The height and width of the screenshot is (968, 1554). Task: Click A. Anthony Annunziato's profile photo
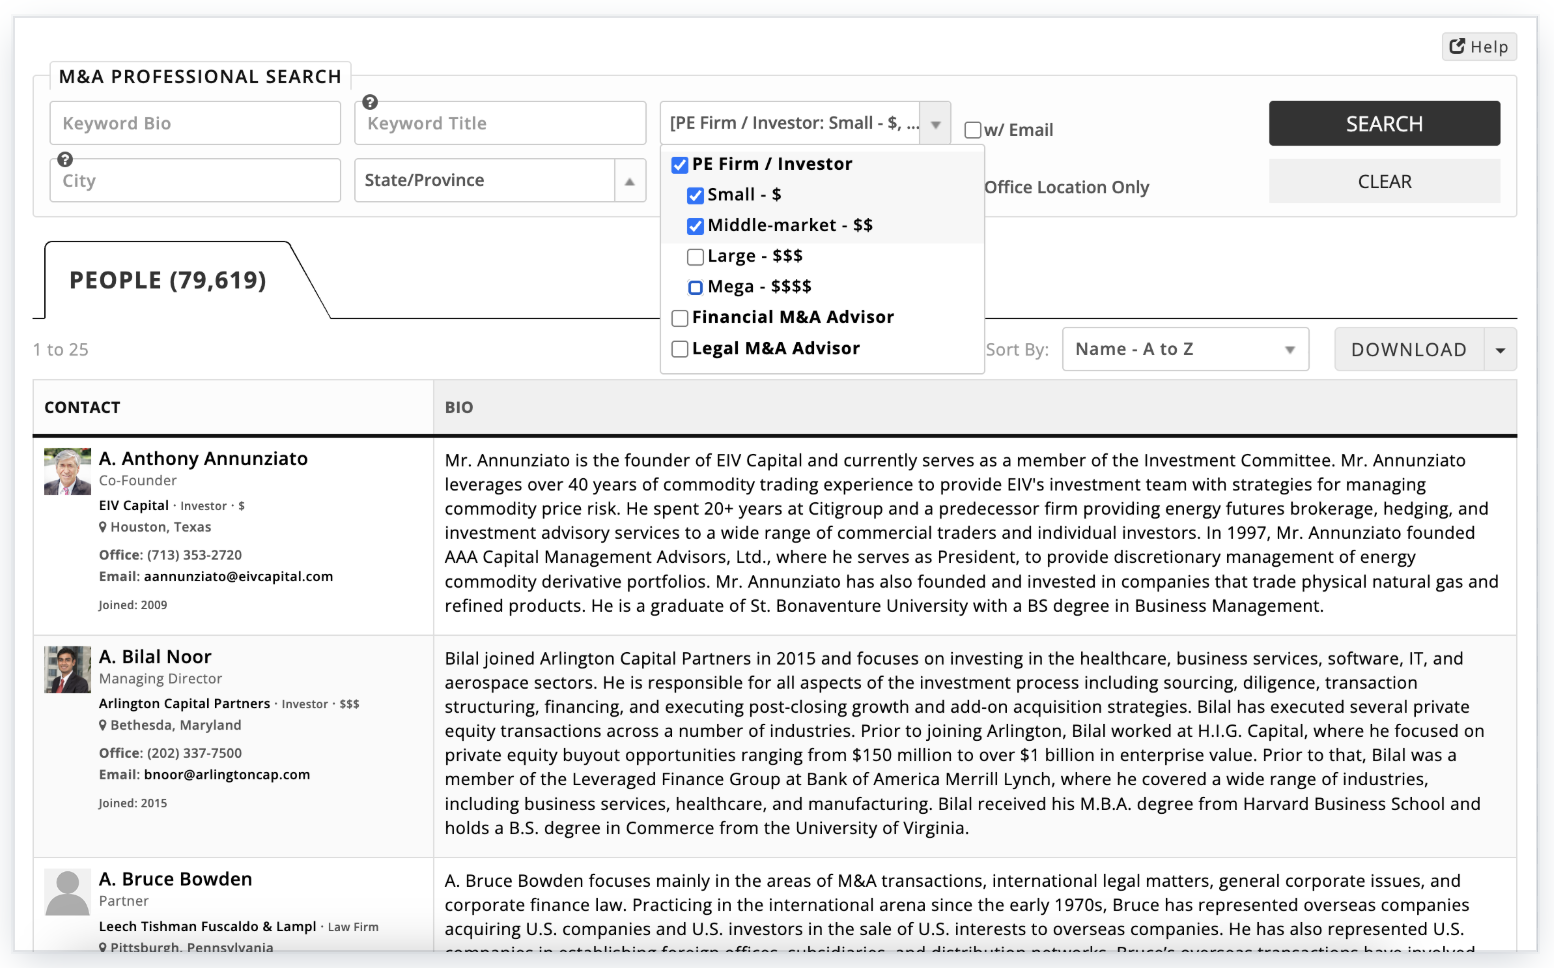(x=67, y=472)
